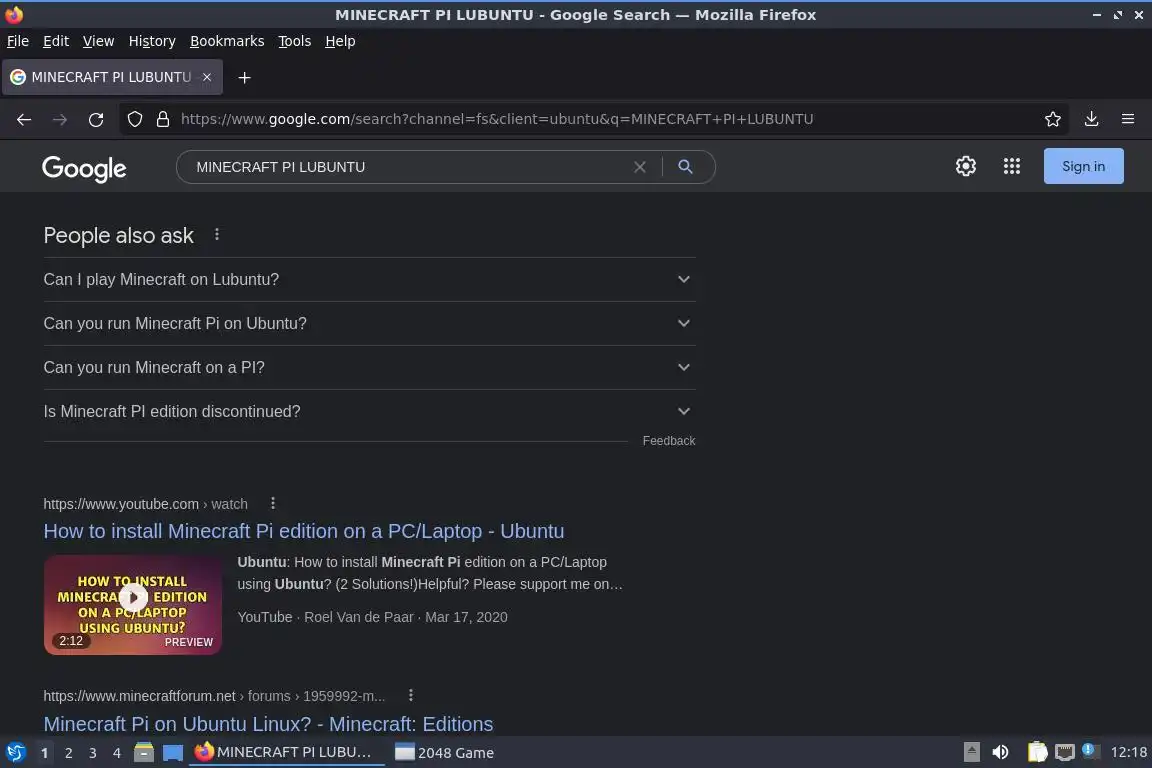Image resolution: width=1152 pixels, height=768 pixels.
Task: View site security padlock information
Action: [163, 119]
